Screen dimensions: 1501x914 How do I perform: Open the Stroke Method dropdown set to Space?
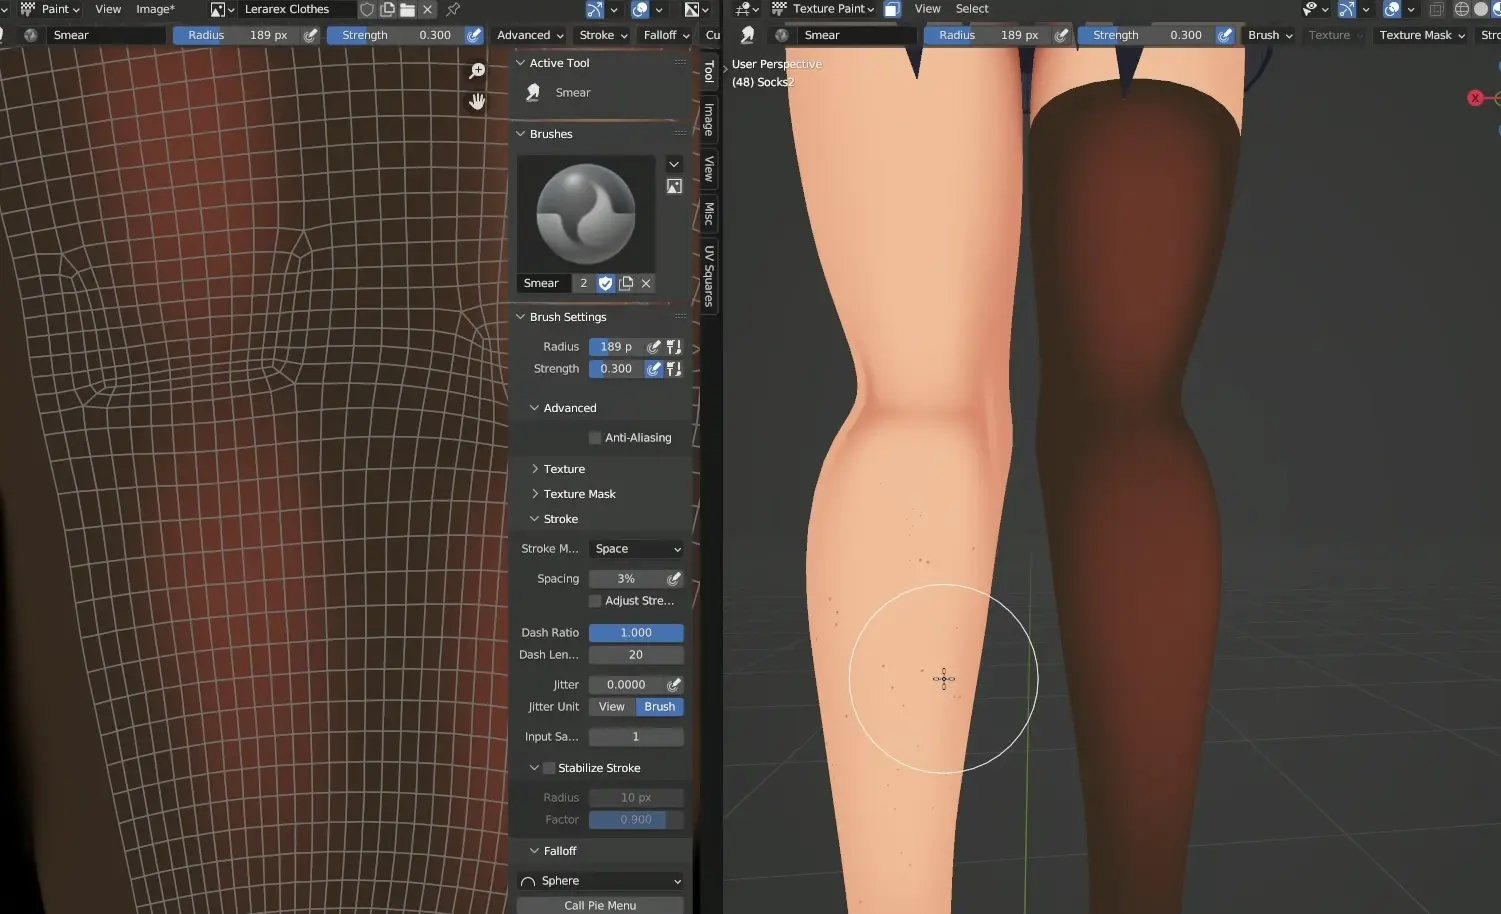[636, 549]
